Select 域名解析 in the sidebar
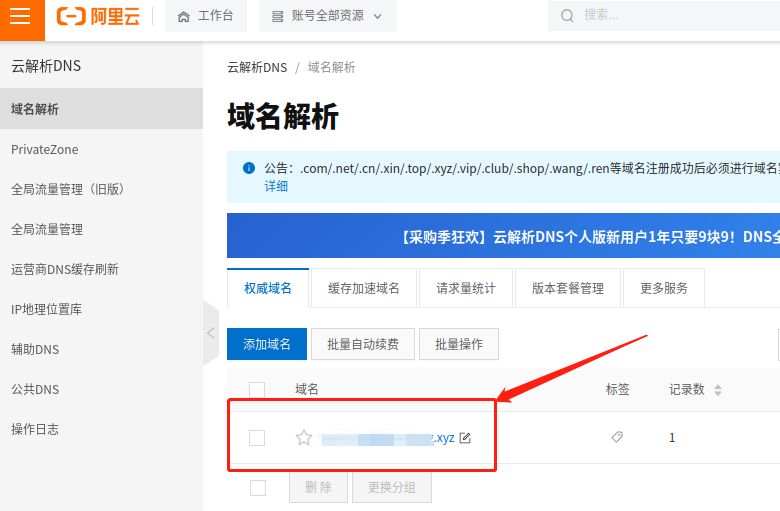The width and height of the screenshot is (780, 511). coord(101,109)
